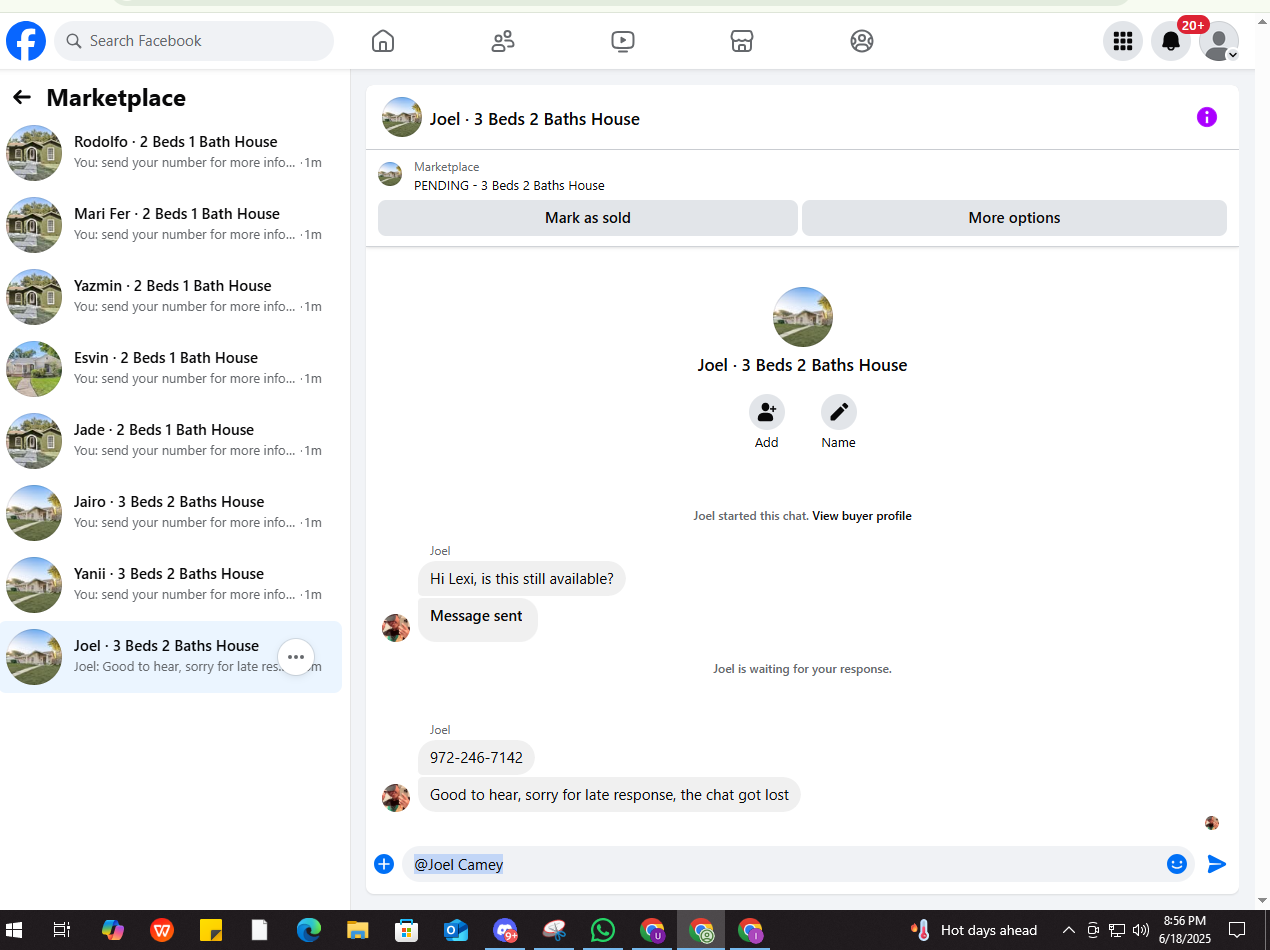The image size is (1270, 950).
Task: Open WhatsApp from the taskbar
Action: click(603, 930)
